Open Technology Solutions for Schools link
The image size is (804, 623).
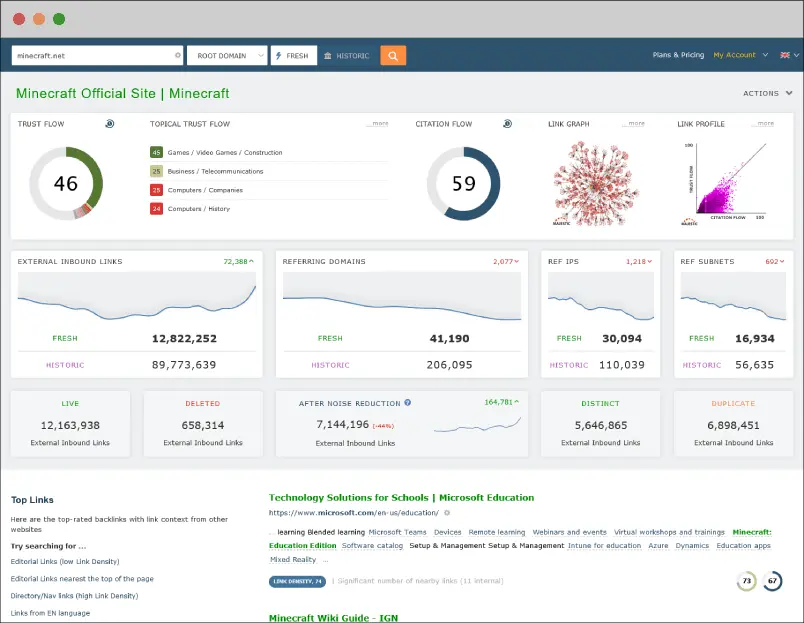(x=401, y=497)
